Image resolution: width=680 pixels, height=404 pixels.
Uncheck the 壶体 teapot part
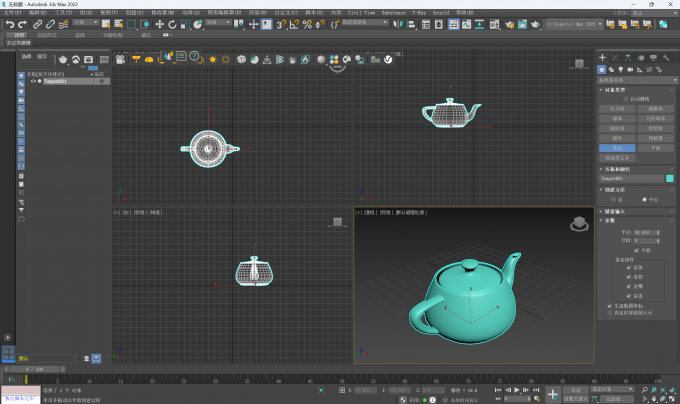point(628,267)
